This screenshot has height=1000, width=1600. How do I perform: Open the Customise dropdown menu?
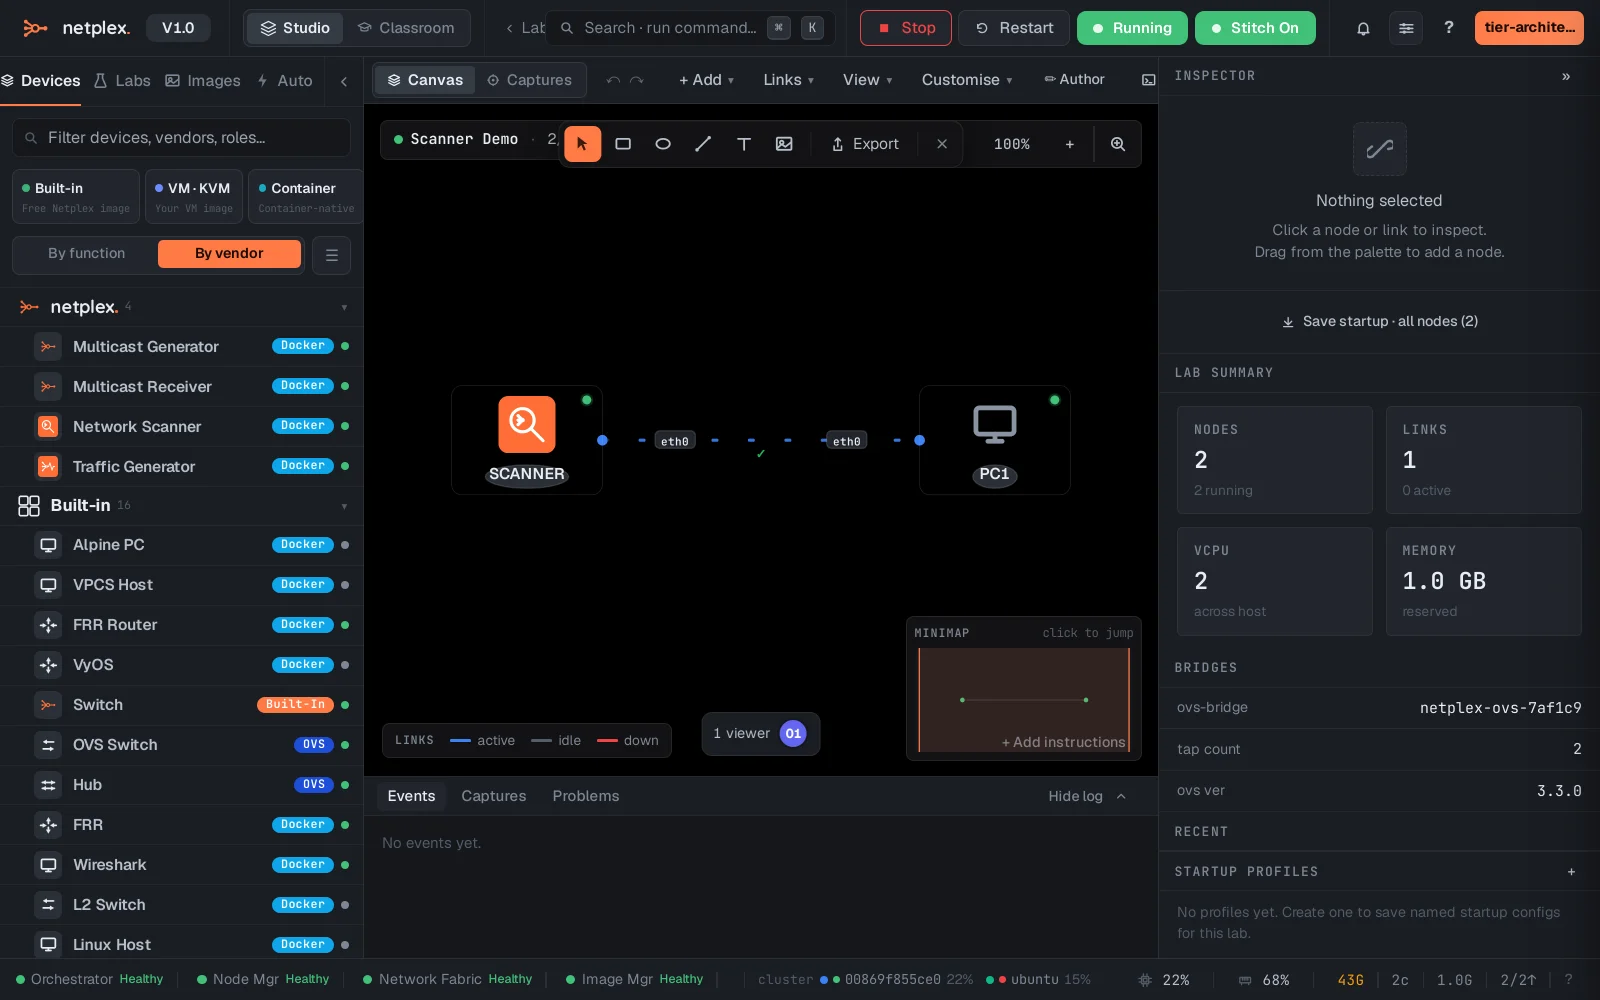[967, 80]
